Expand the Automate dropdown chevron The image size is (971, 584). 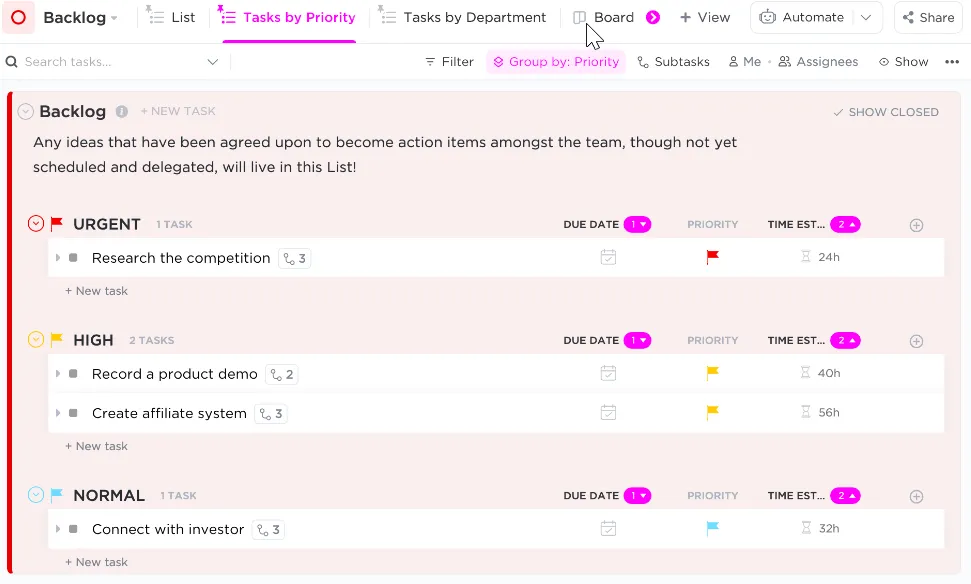866,17
